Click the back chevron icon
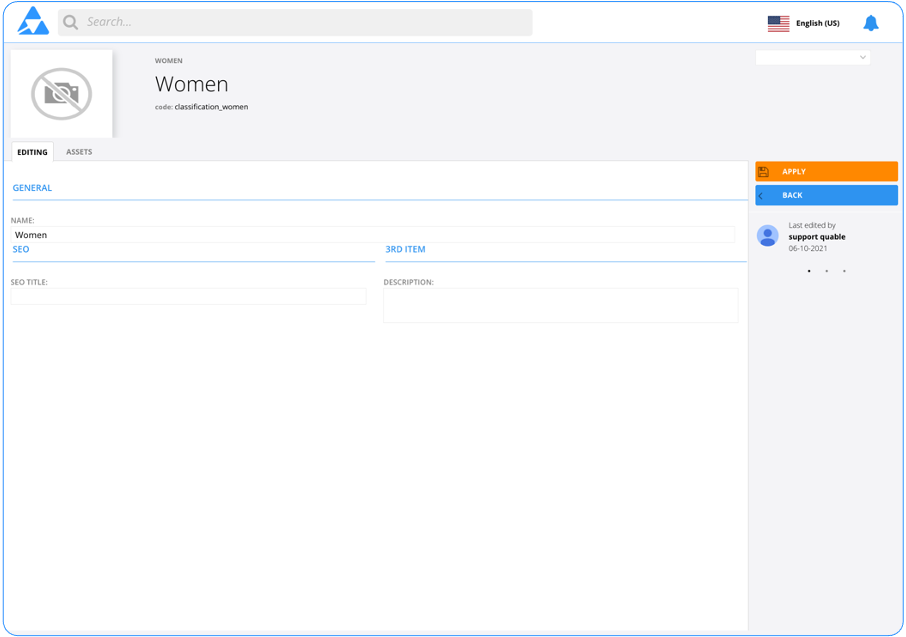This screenshot has width=906, height=637. (760, 196)
